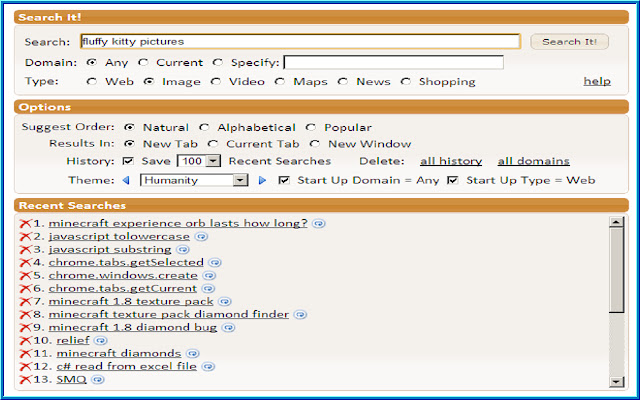The image size is (640, 400).
Task: Click the scroll down arrow in Recent Searches
Action: pyautogui.click(x=616, y=380)
